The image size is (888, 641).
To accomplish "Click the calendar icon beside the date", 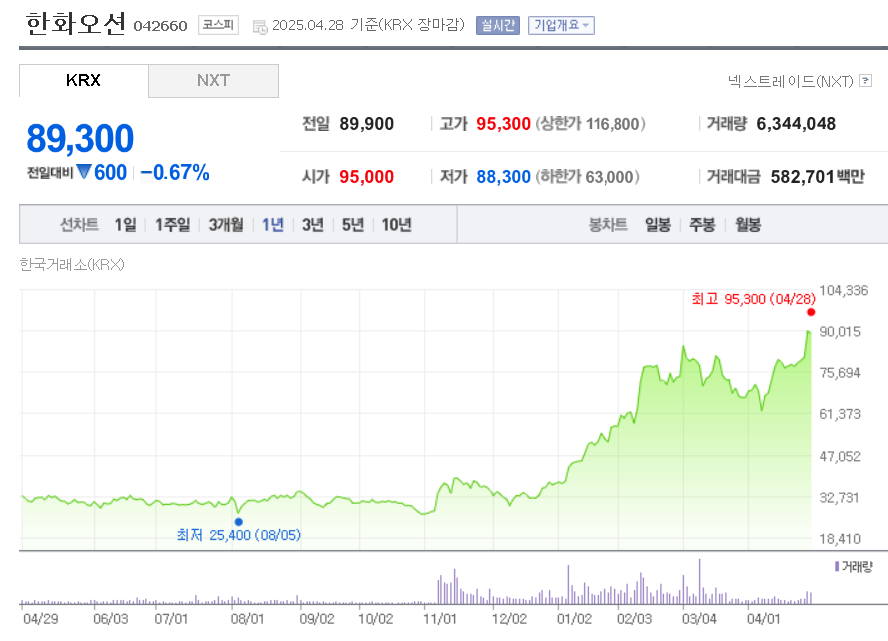I will click(260, 27).
